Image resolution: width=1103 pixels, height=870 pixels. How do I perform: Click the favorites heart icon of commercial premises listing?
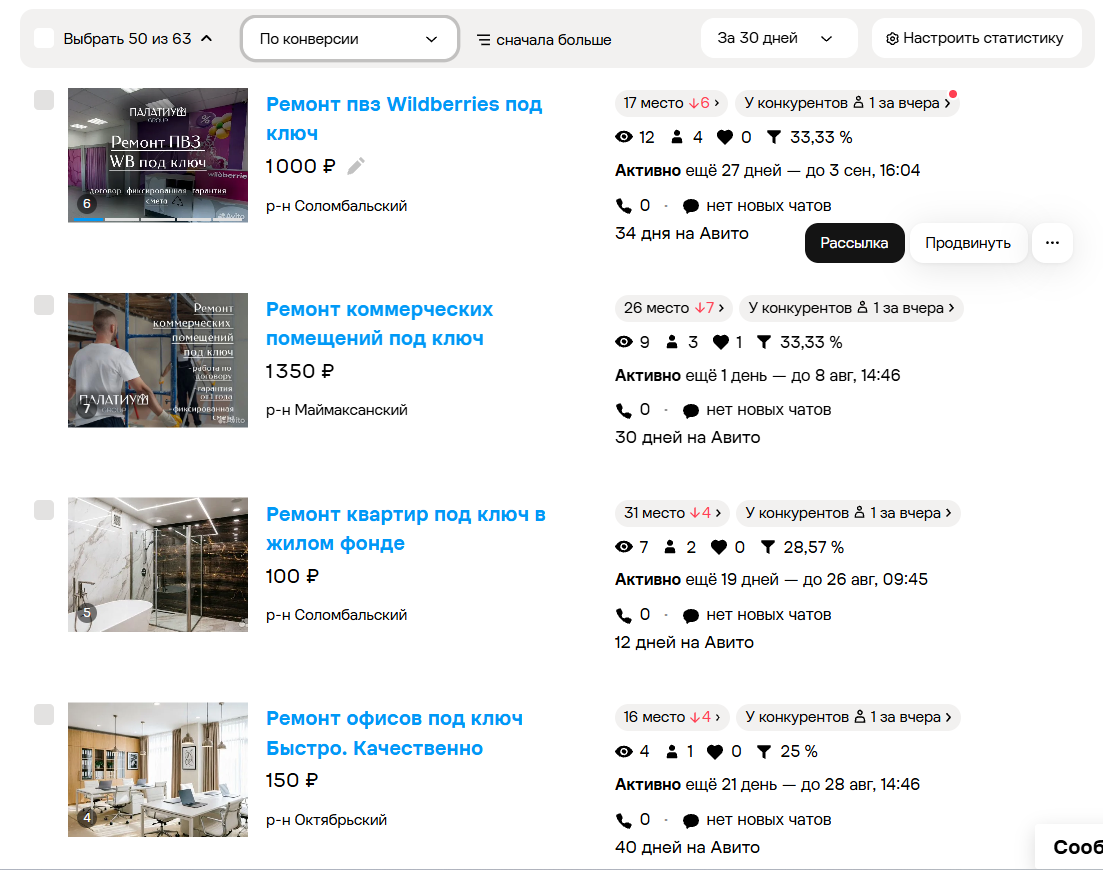tap(721, 342)
